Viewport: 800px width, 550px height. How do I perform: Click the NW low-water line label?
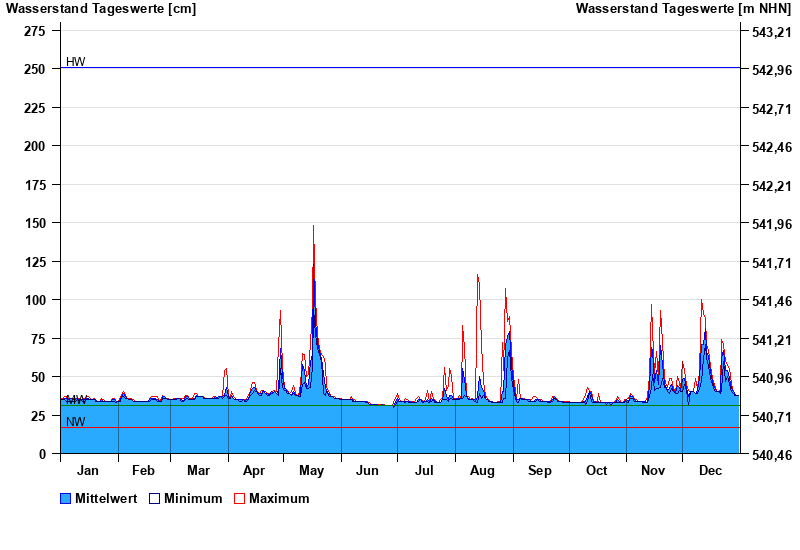pyautogui.click(x=76, y=422)
